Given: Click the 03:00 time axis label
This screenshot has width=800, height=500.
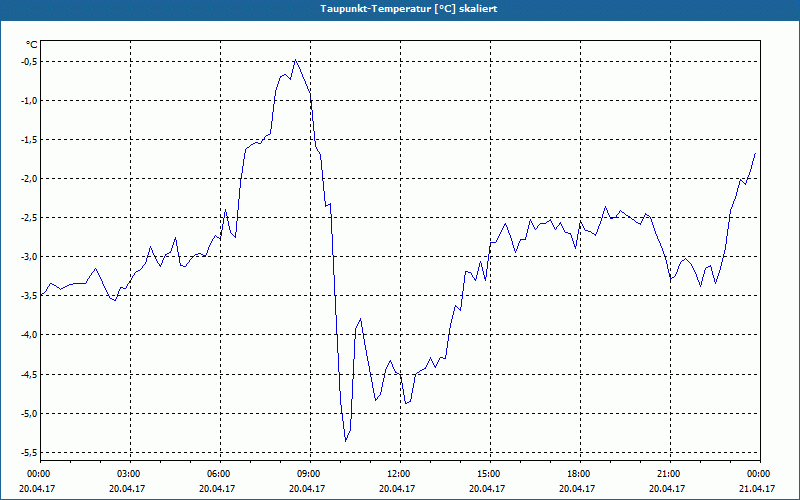Looking at the screenshot, I should point(131,474).
